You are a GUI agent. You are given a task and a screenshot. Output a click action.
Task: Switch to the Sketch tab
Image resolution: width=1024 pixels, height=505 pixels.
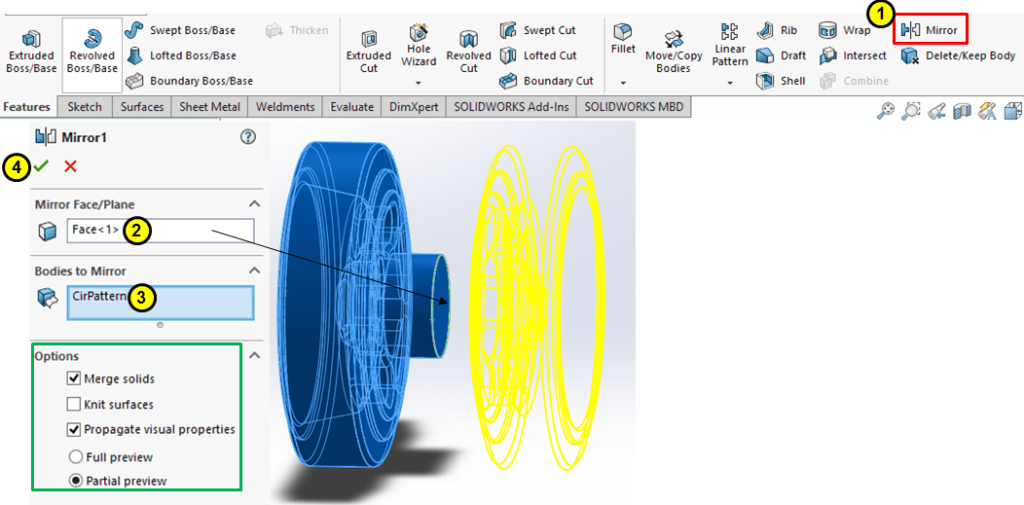(85, 107)
